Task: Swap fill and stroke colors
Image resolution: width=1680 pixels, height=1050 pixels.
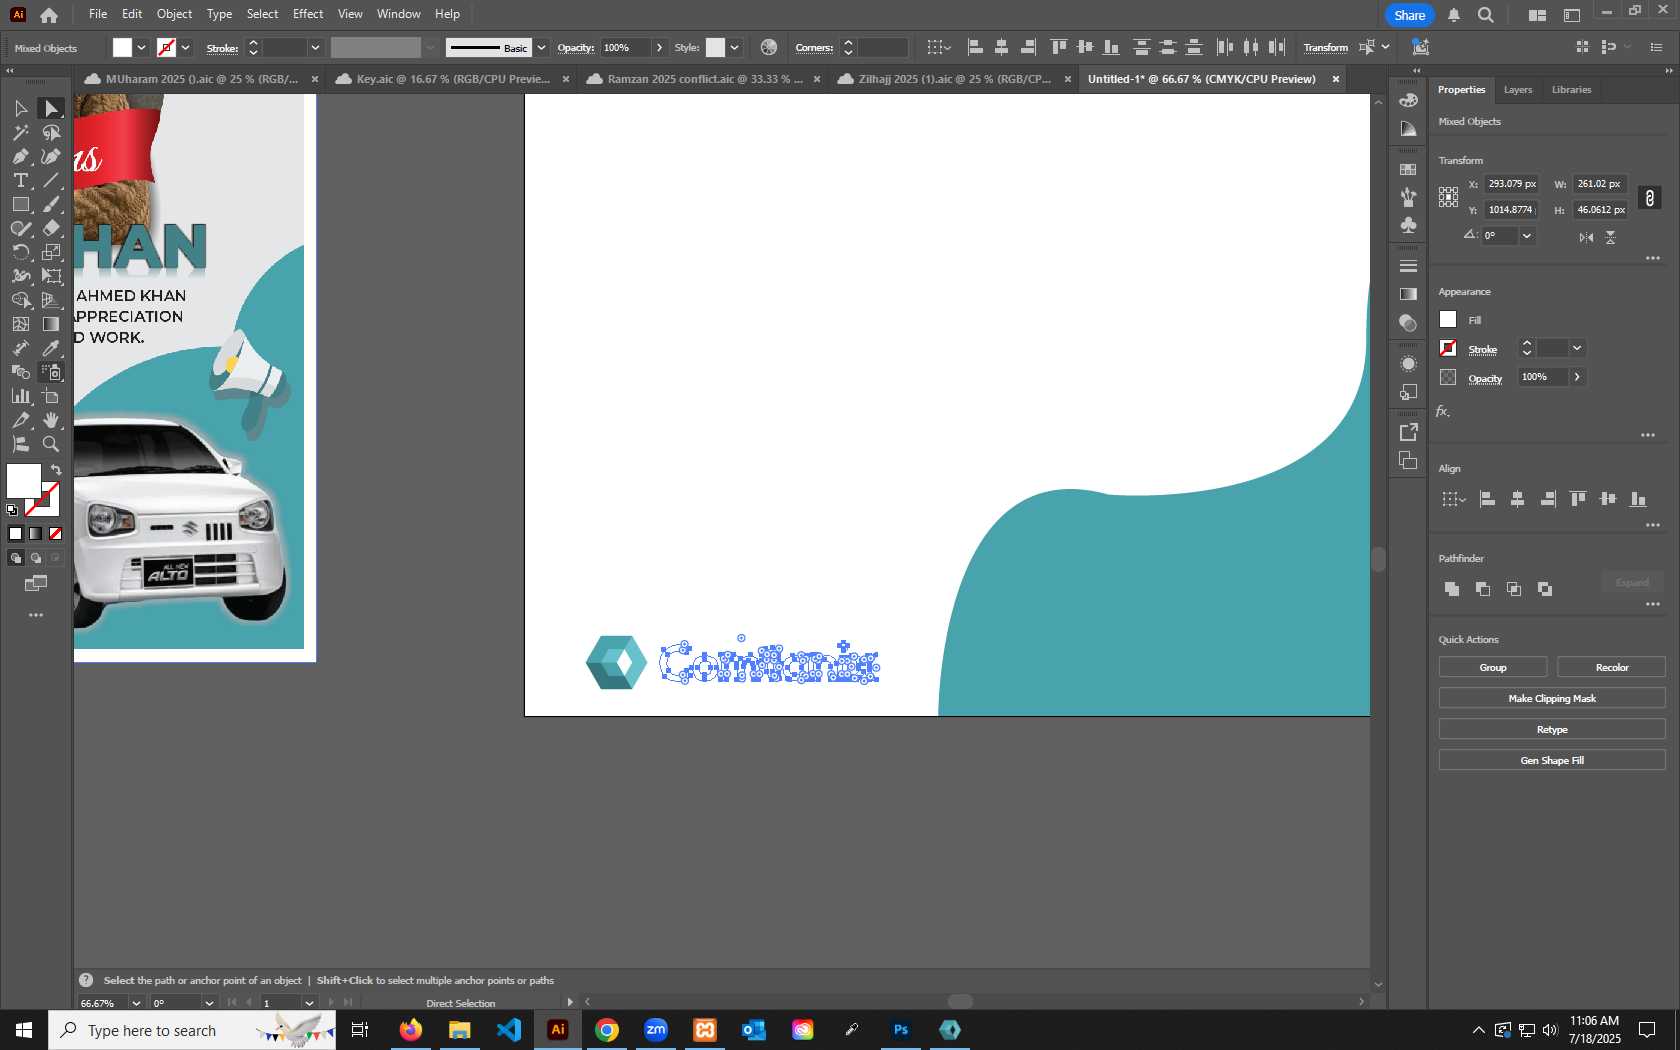Action: tap(56, 470)
